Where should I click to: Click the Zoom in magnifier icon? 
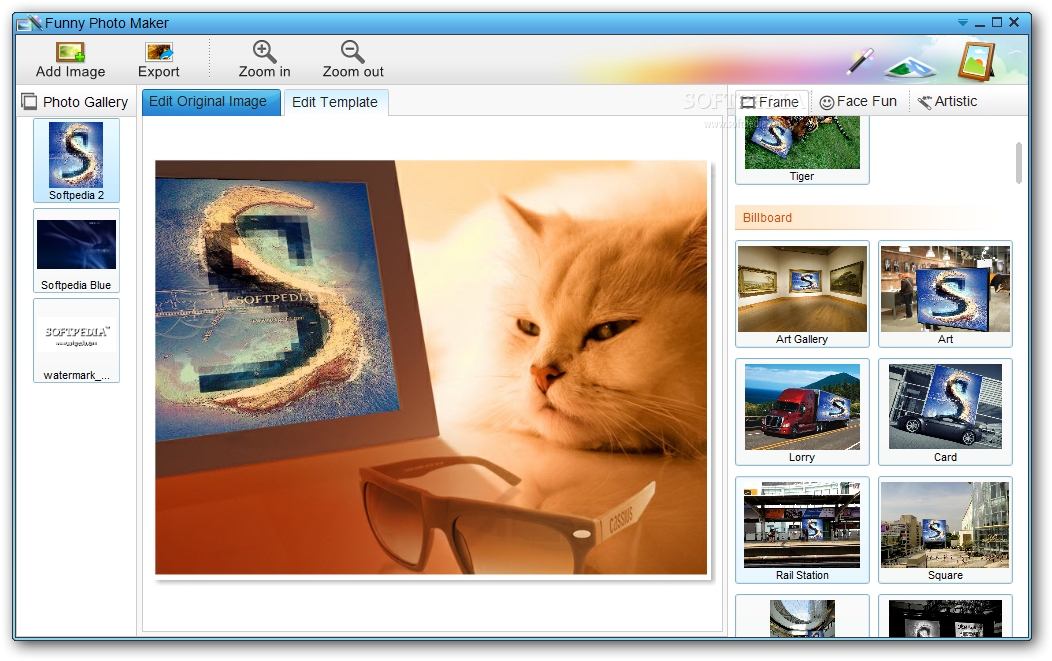pos(264,51)
